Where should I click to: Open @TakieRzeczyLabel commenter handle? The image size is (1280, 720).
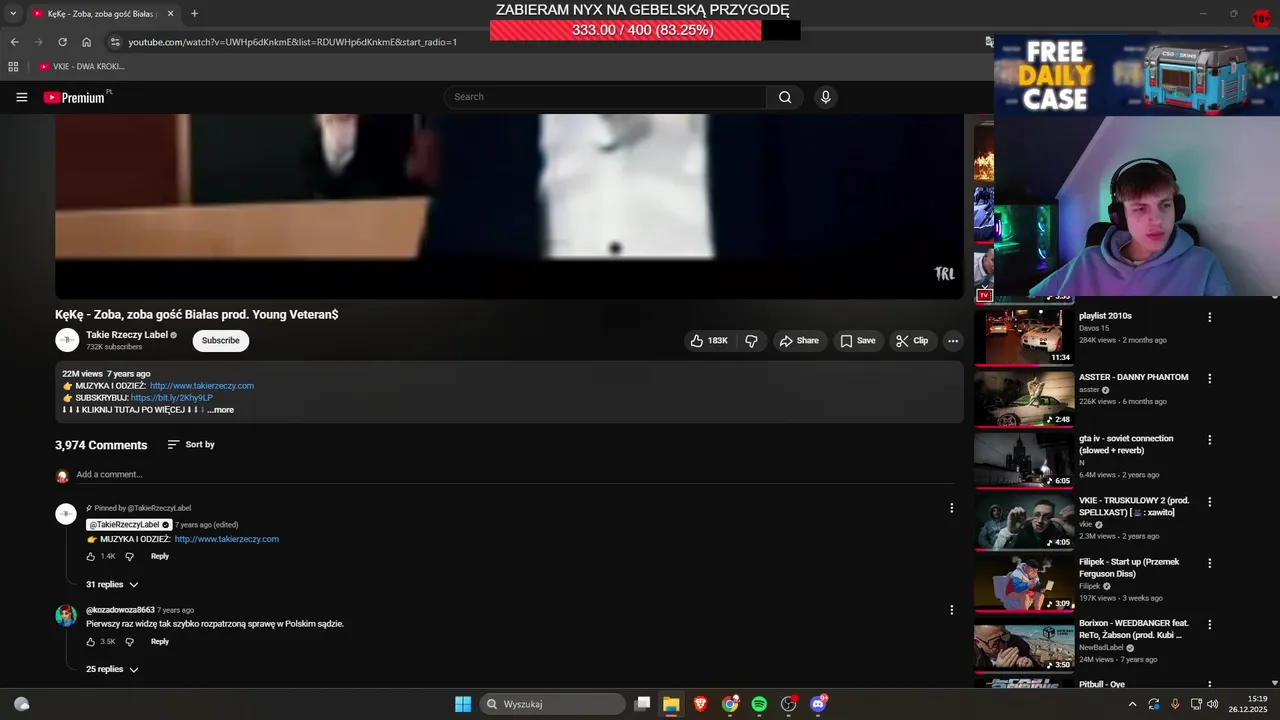tap(129, 525)
